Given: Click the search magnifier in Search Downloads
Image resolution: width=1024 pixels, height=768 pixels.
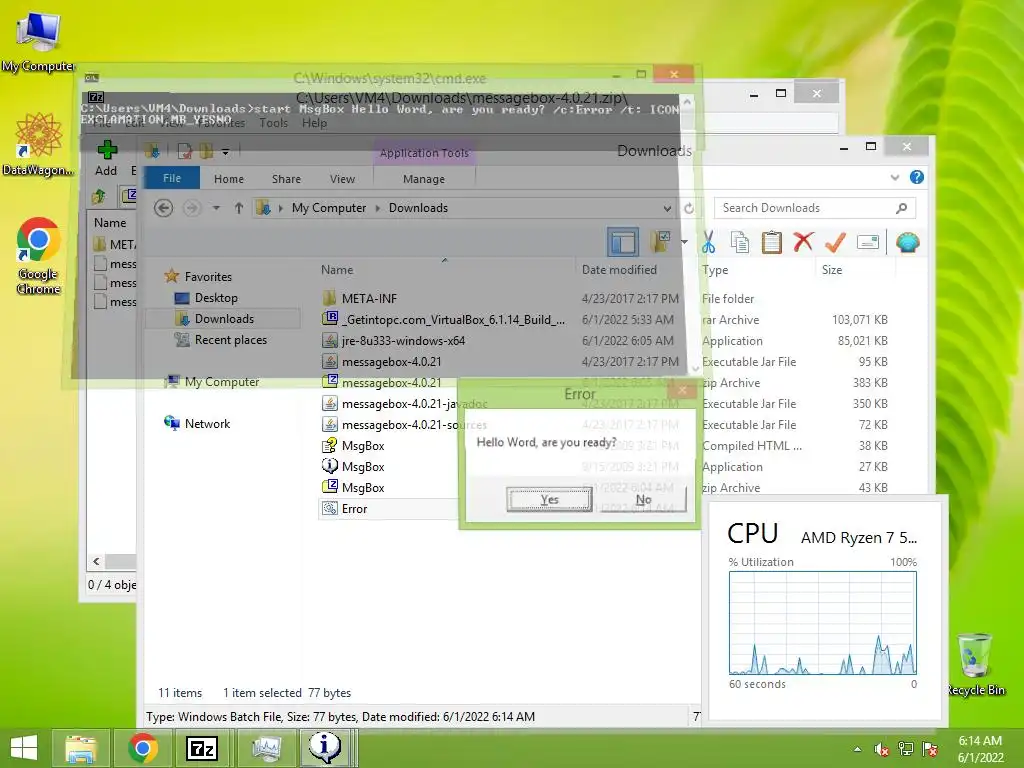Looking at the screenshot, I should [902, 208].
